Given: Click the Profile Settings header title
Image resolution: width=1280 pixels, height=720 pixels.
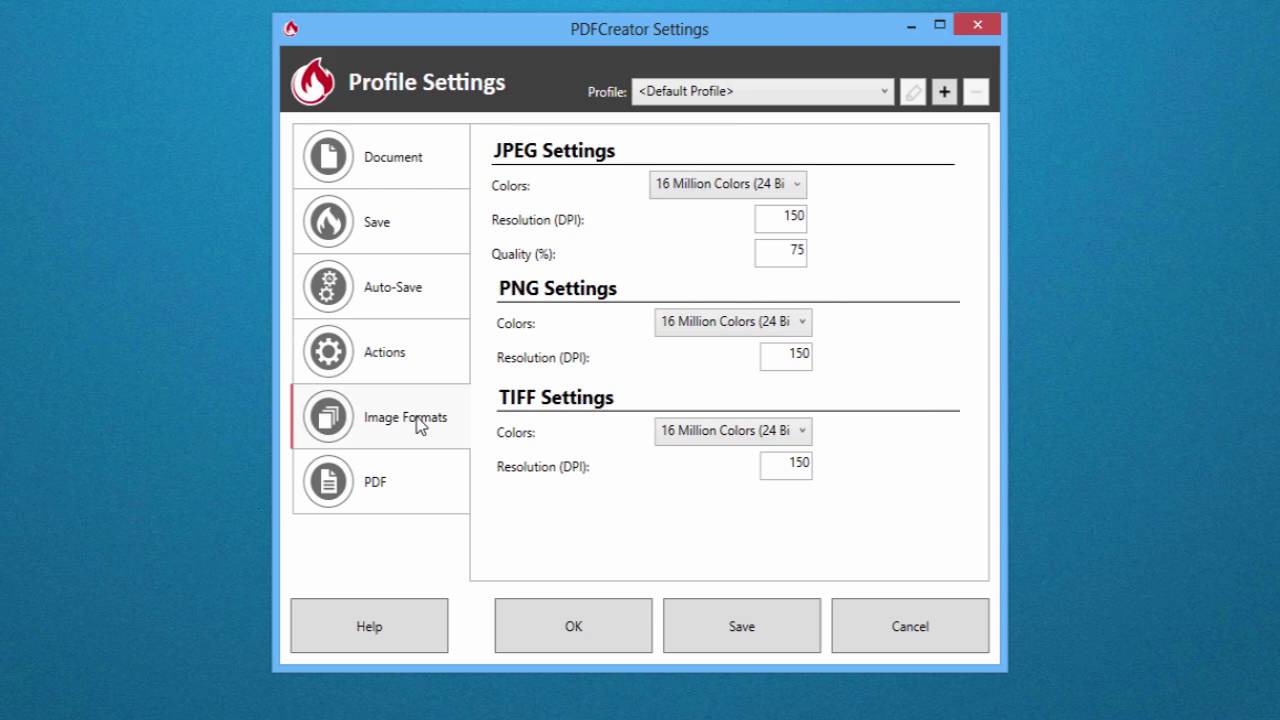Looking at the screenshot, I should (427, 82).
